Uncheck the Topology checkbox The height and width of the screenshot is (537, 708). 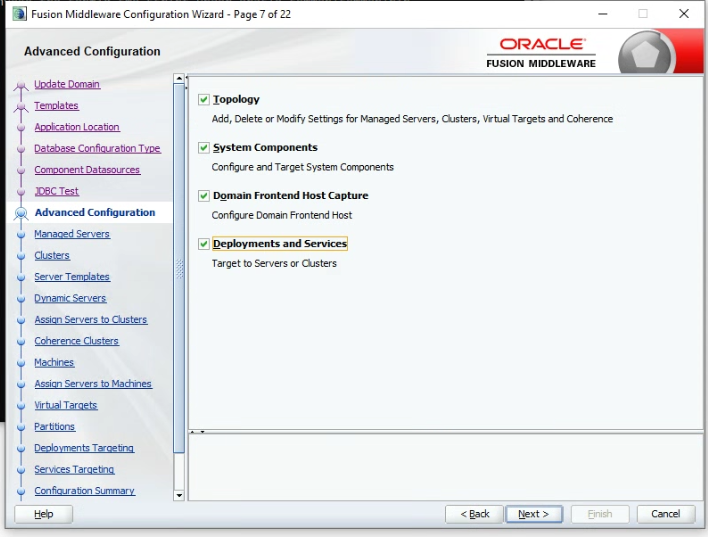pos(204,99)
